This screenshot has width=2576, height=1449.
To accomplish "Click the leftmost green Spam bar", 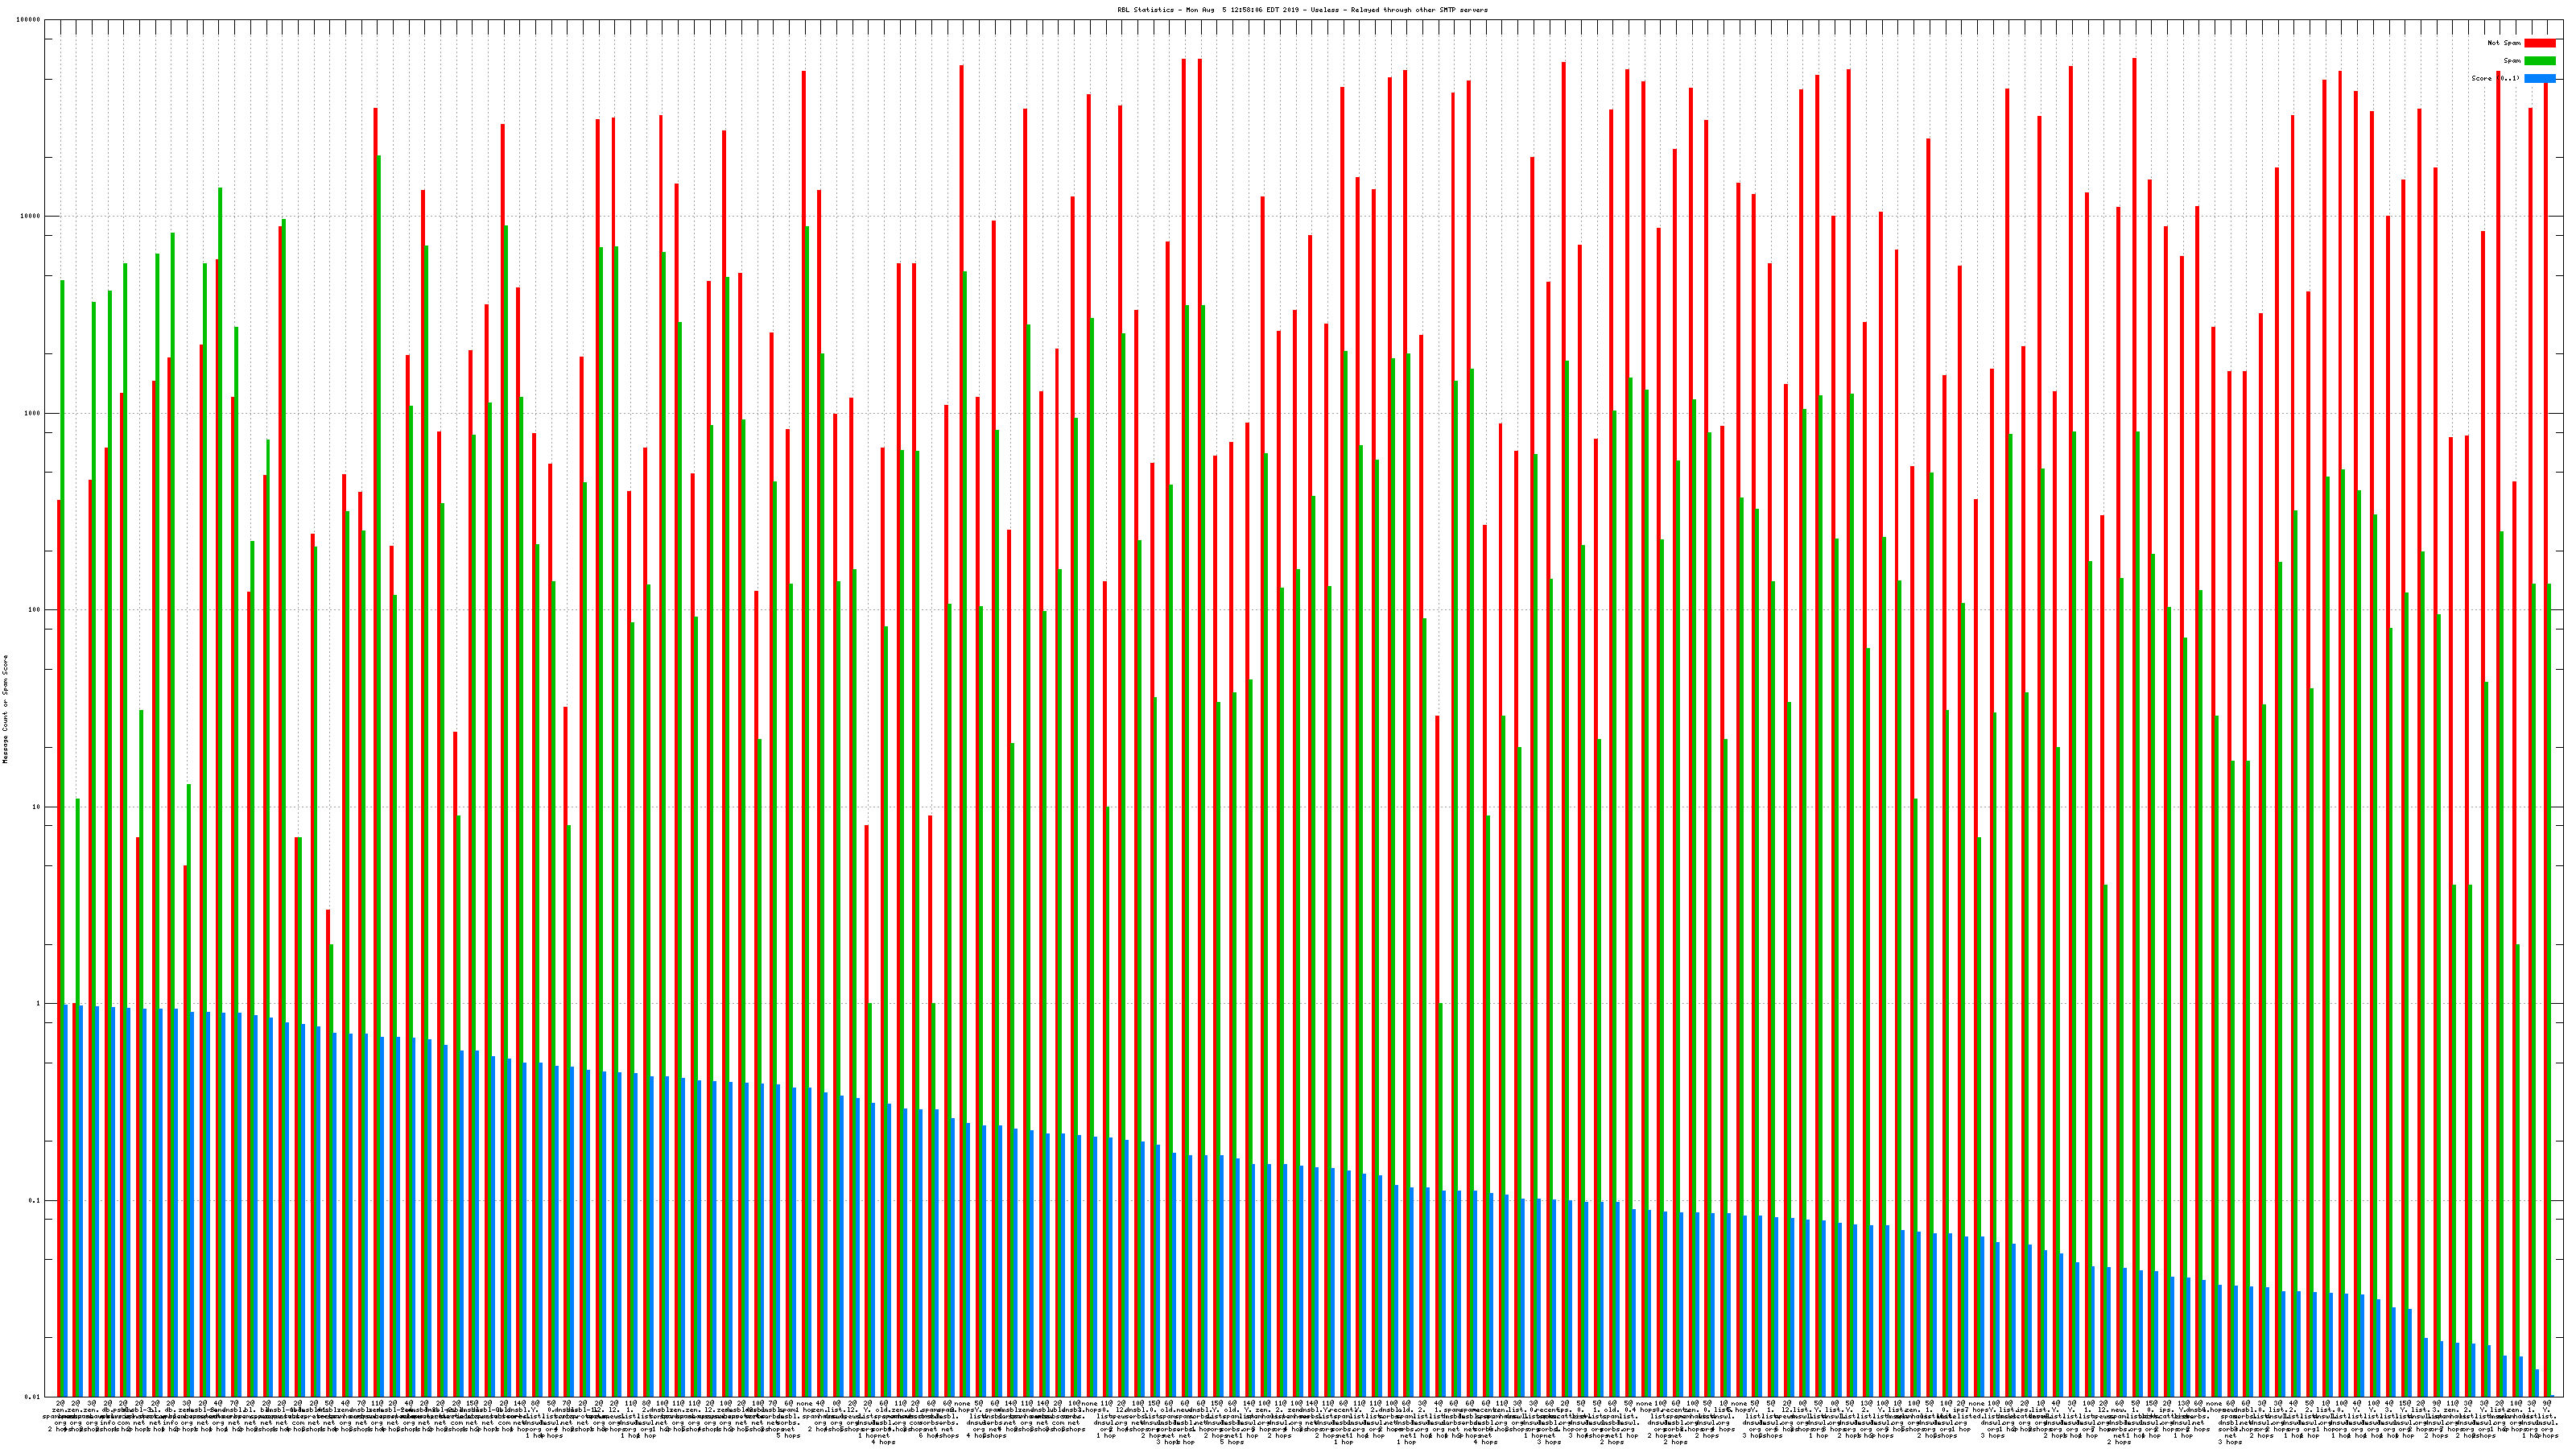I will click(63, 800).
